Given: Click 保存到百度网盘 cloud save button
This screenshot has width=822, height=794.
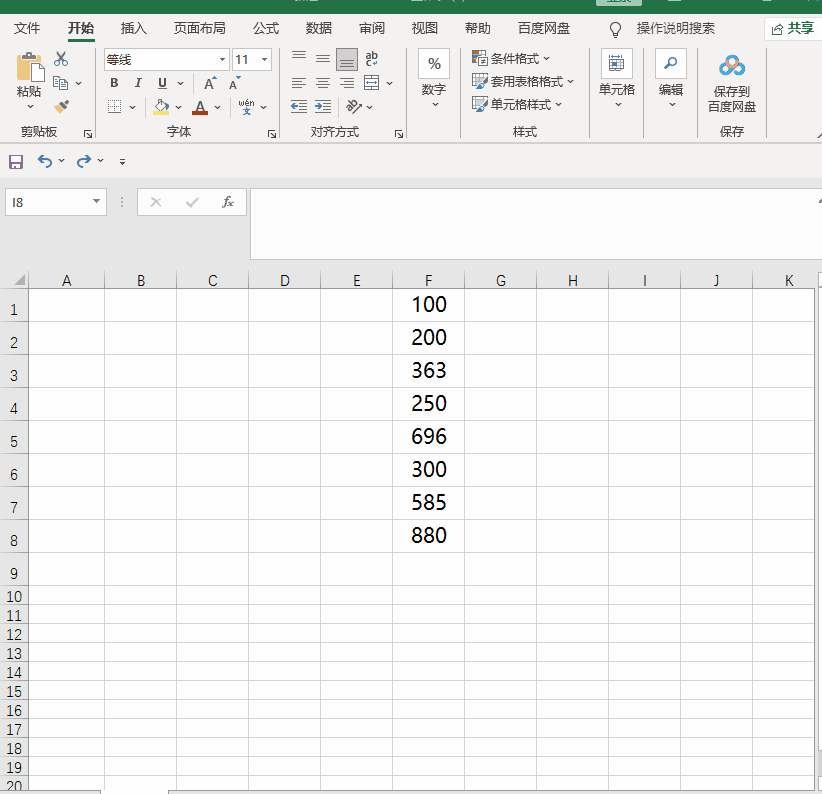Looking at the screenshot, I should [732, 84].
